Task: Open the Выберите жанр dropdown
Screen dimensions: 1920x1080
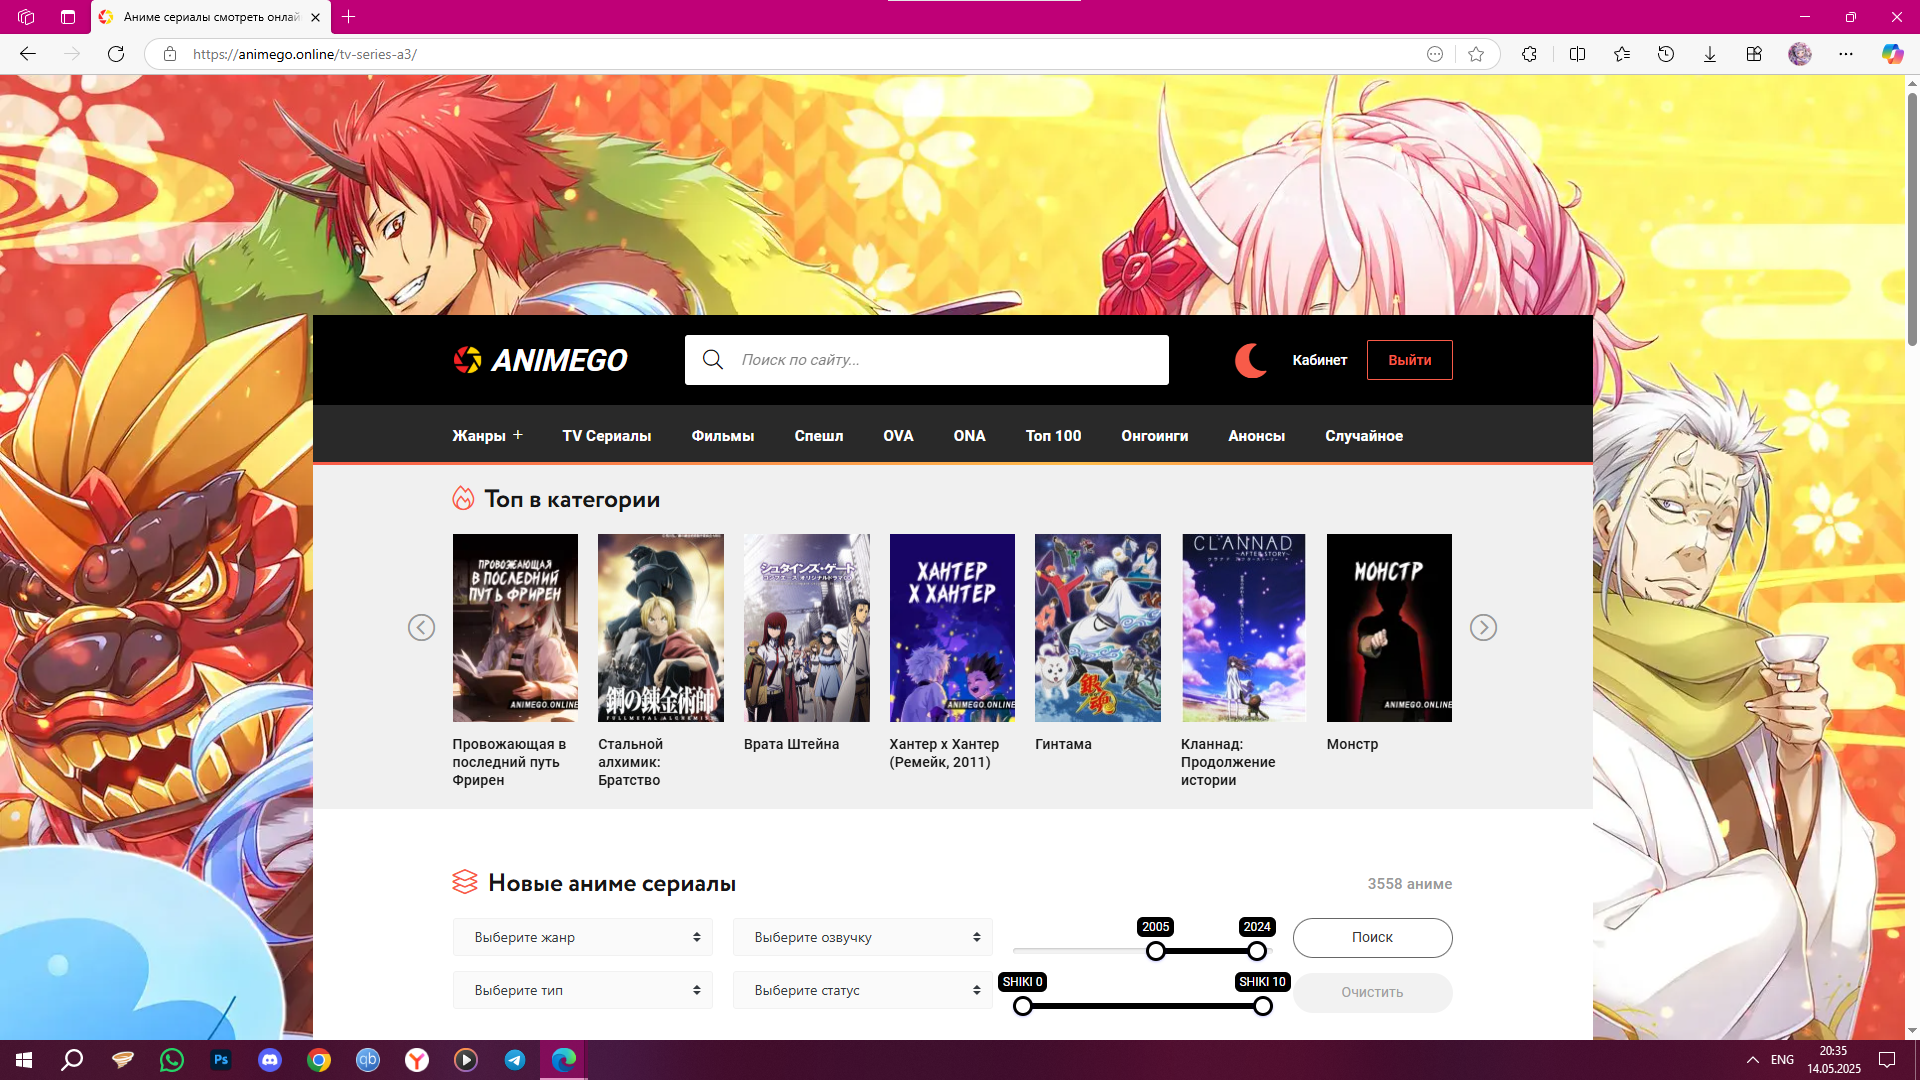Action: [x=582, y=937]
